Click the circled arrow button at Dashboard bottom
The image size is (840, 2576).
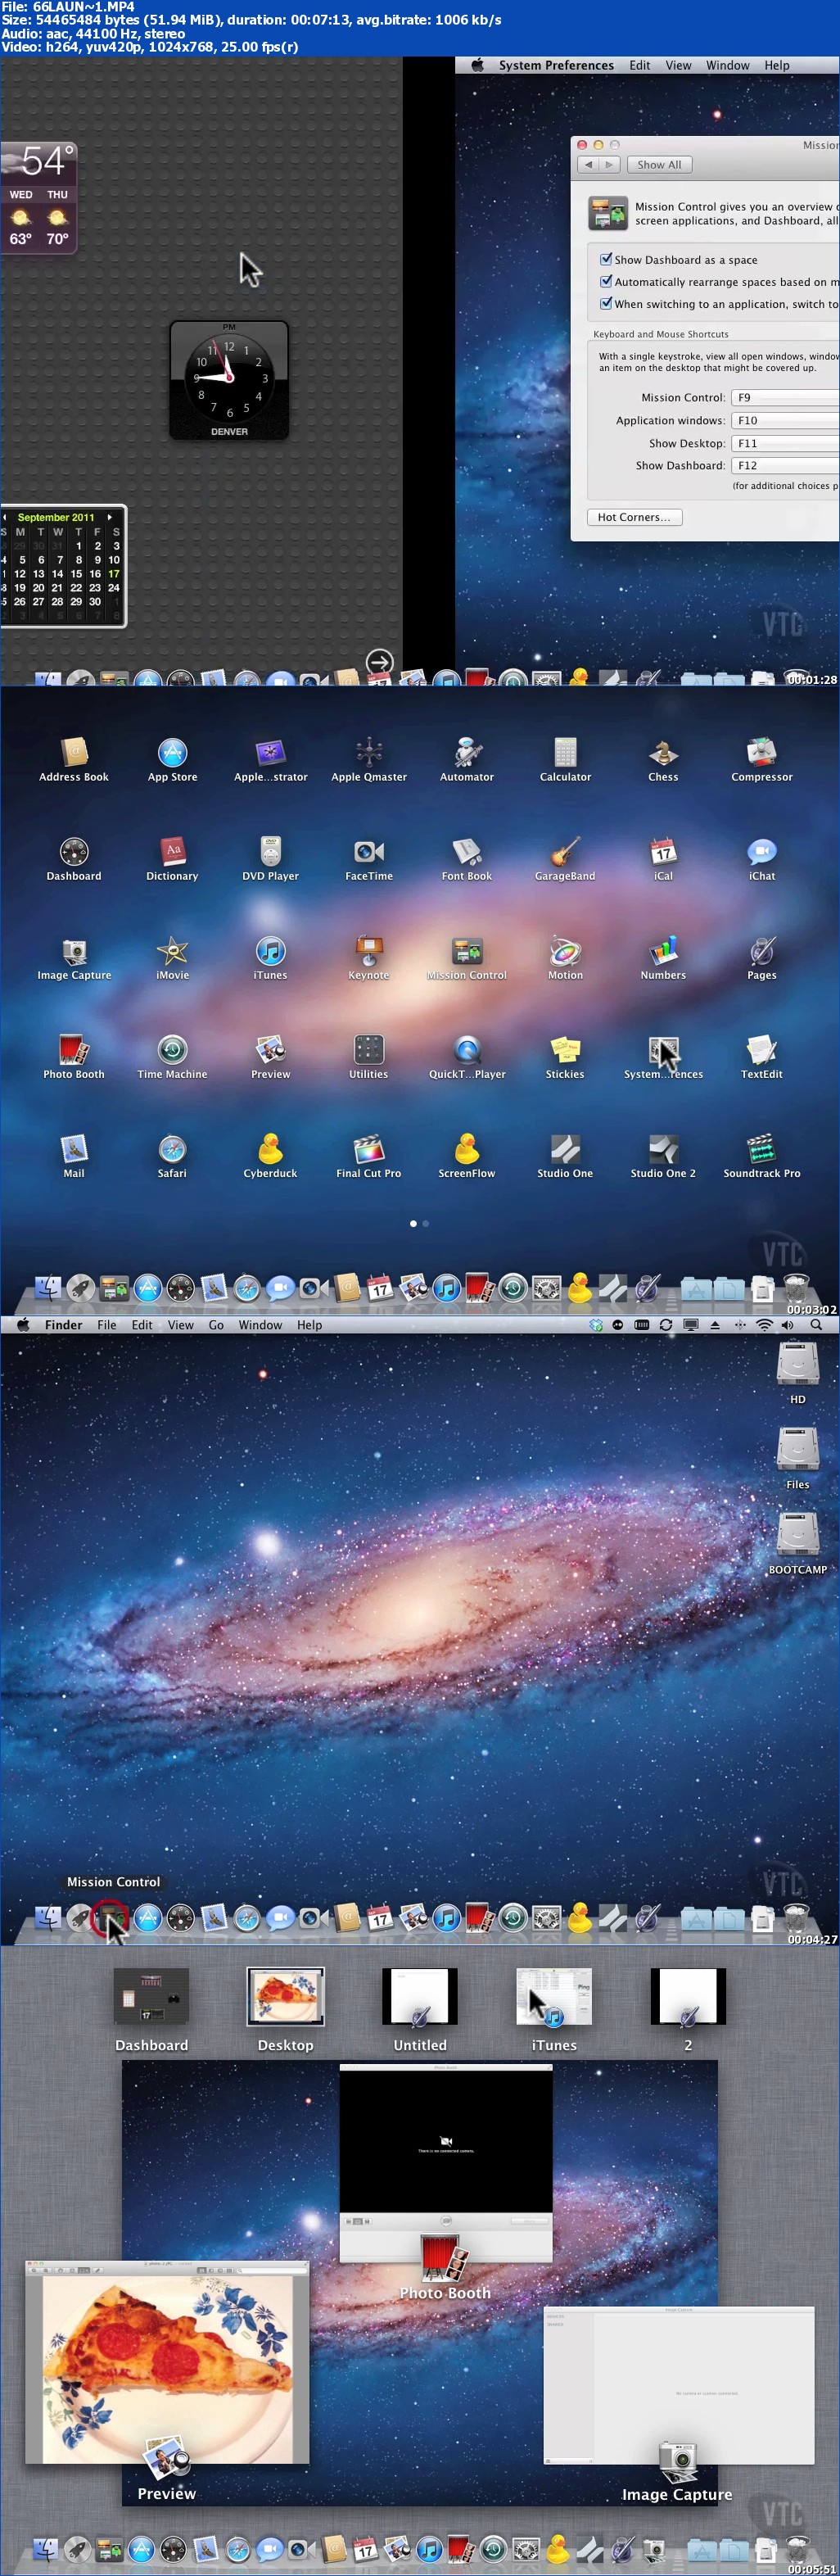coord(379,661)
